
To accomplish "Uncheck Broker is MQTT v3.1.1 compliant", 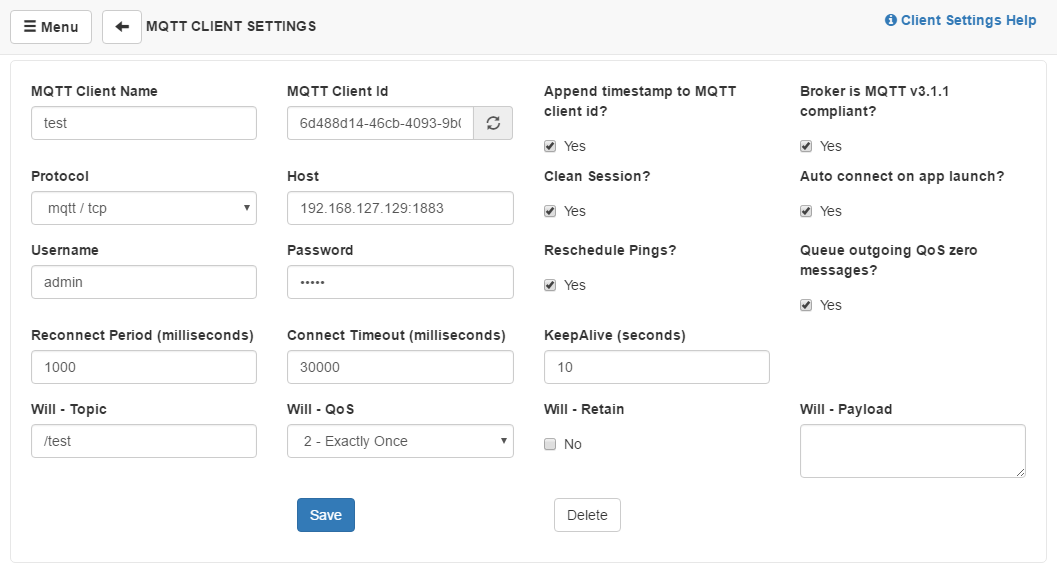I will 806,146.
